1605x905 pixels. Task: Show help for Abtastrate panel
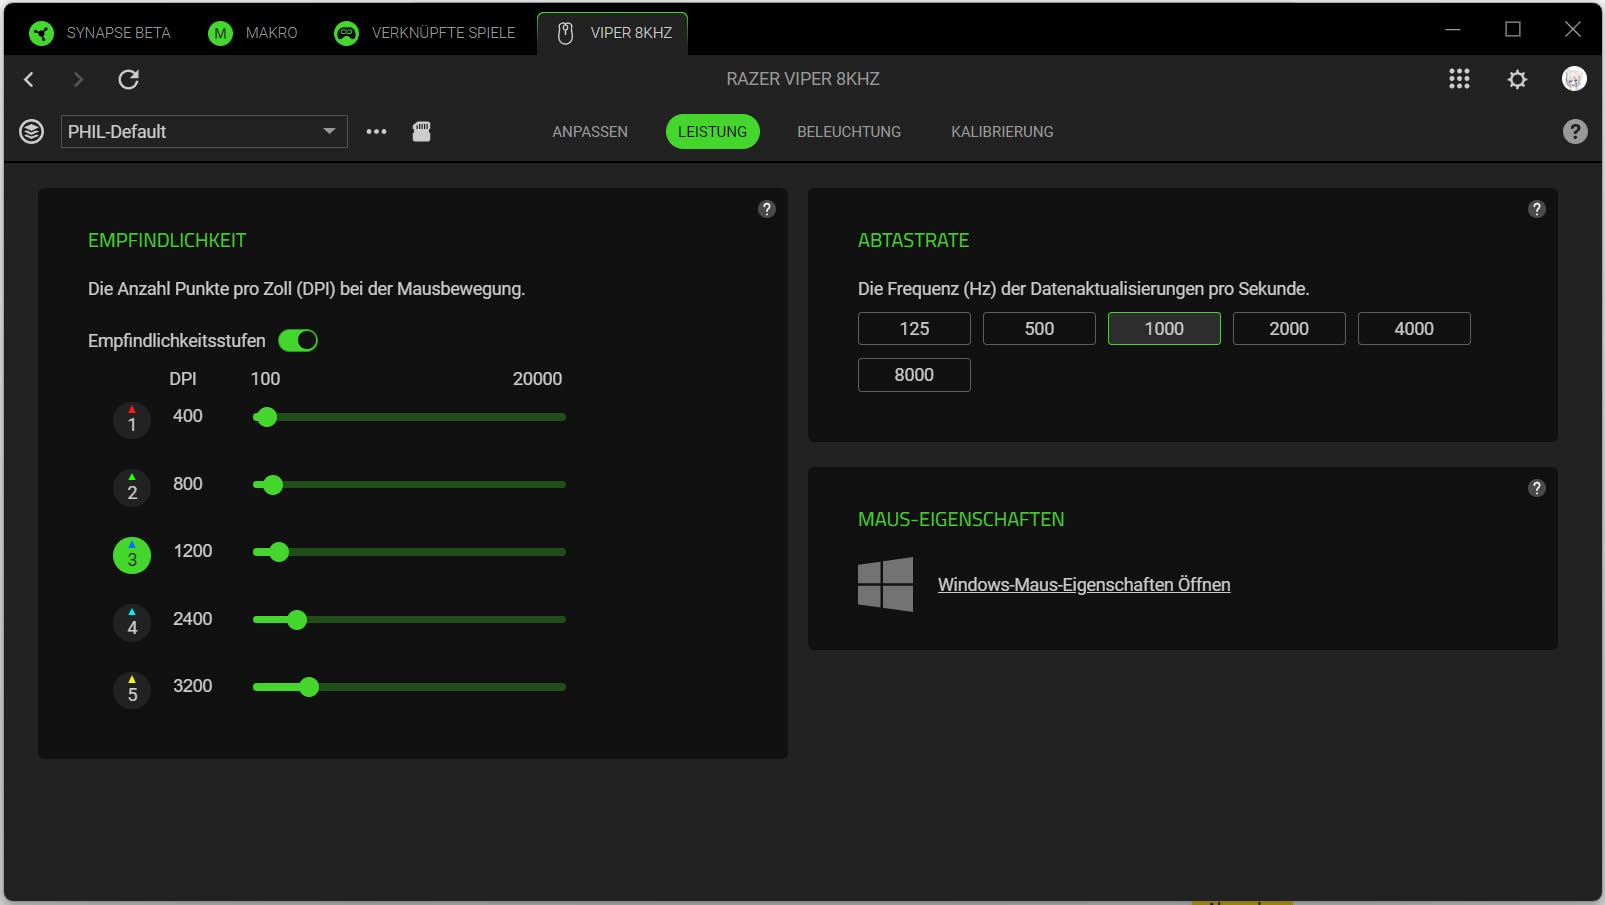click(1537, 209)
